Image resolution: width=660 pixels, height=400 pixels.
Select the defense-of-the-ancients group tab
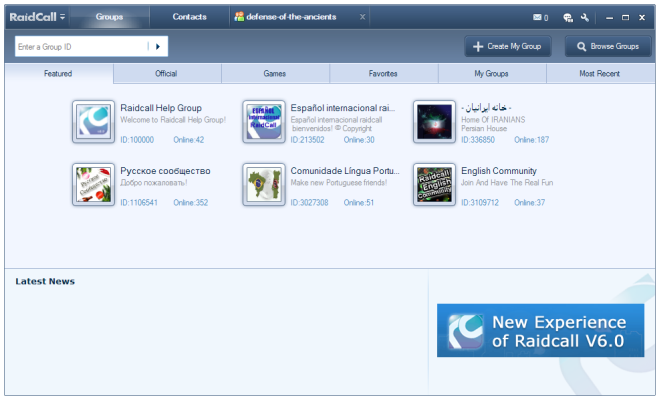(291, 17)
